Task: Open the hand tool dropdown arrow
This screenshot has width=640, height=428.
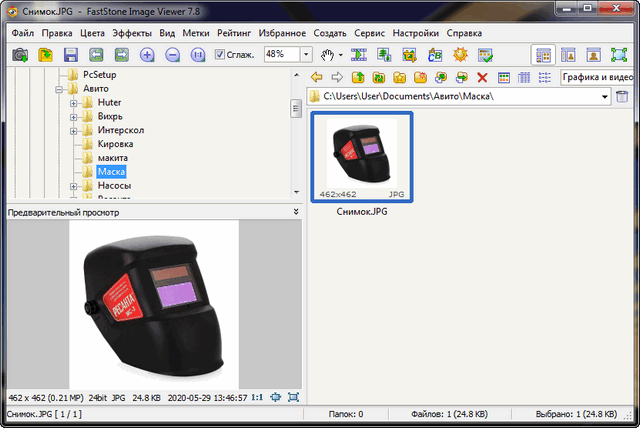Action: pyautogui.click(x=340, y=55)
